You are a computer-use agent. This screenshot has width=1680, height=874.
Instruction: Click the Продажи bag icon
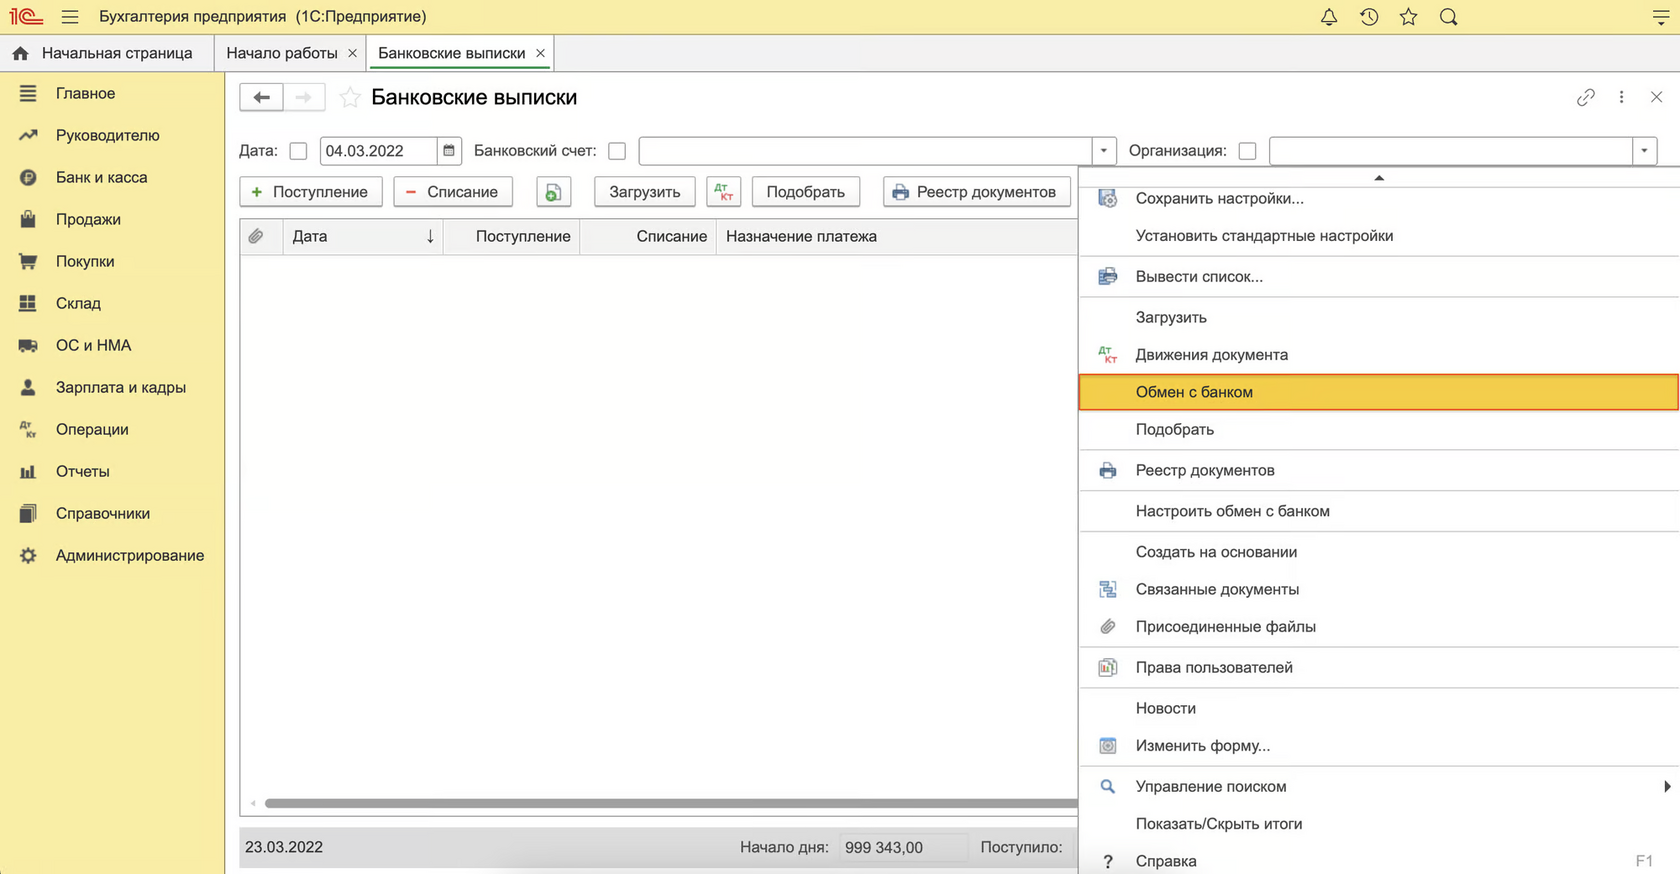coord(28,219)
